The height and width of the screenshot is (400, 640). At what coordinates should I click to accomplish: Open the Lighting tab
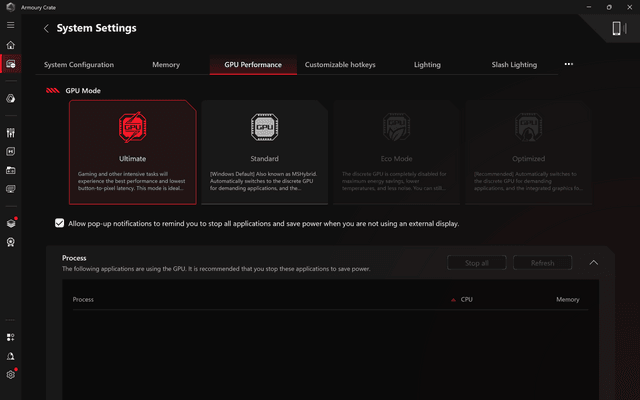point(427,64)
